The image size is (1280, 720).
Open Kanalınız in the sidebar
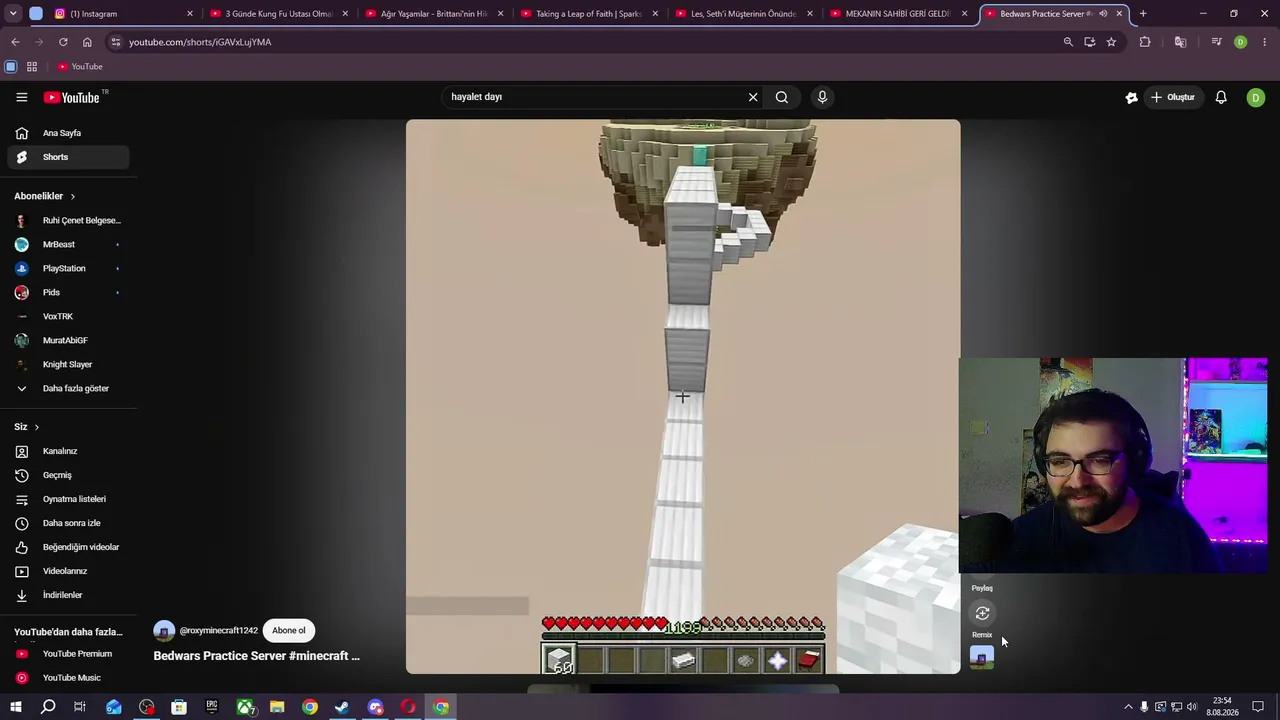click(69, 451)
